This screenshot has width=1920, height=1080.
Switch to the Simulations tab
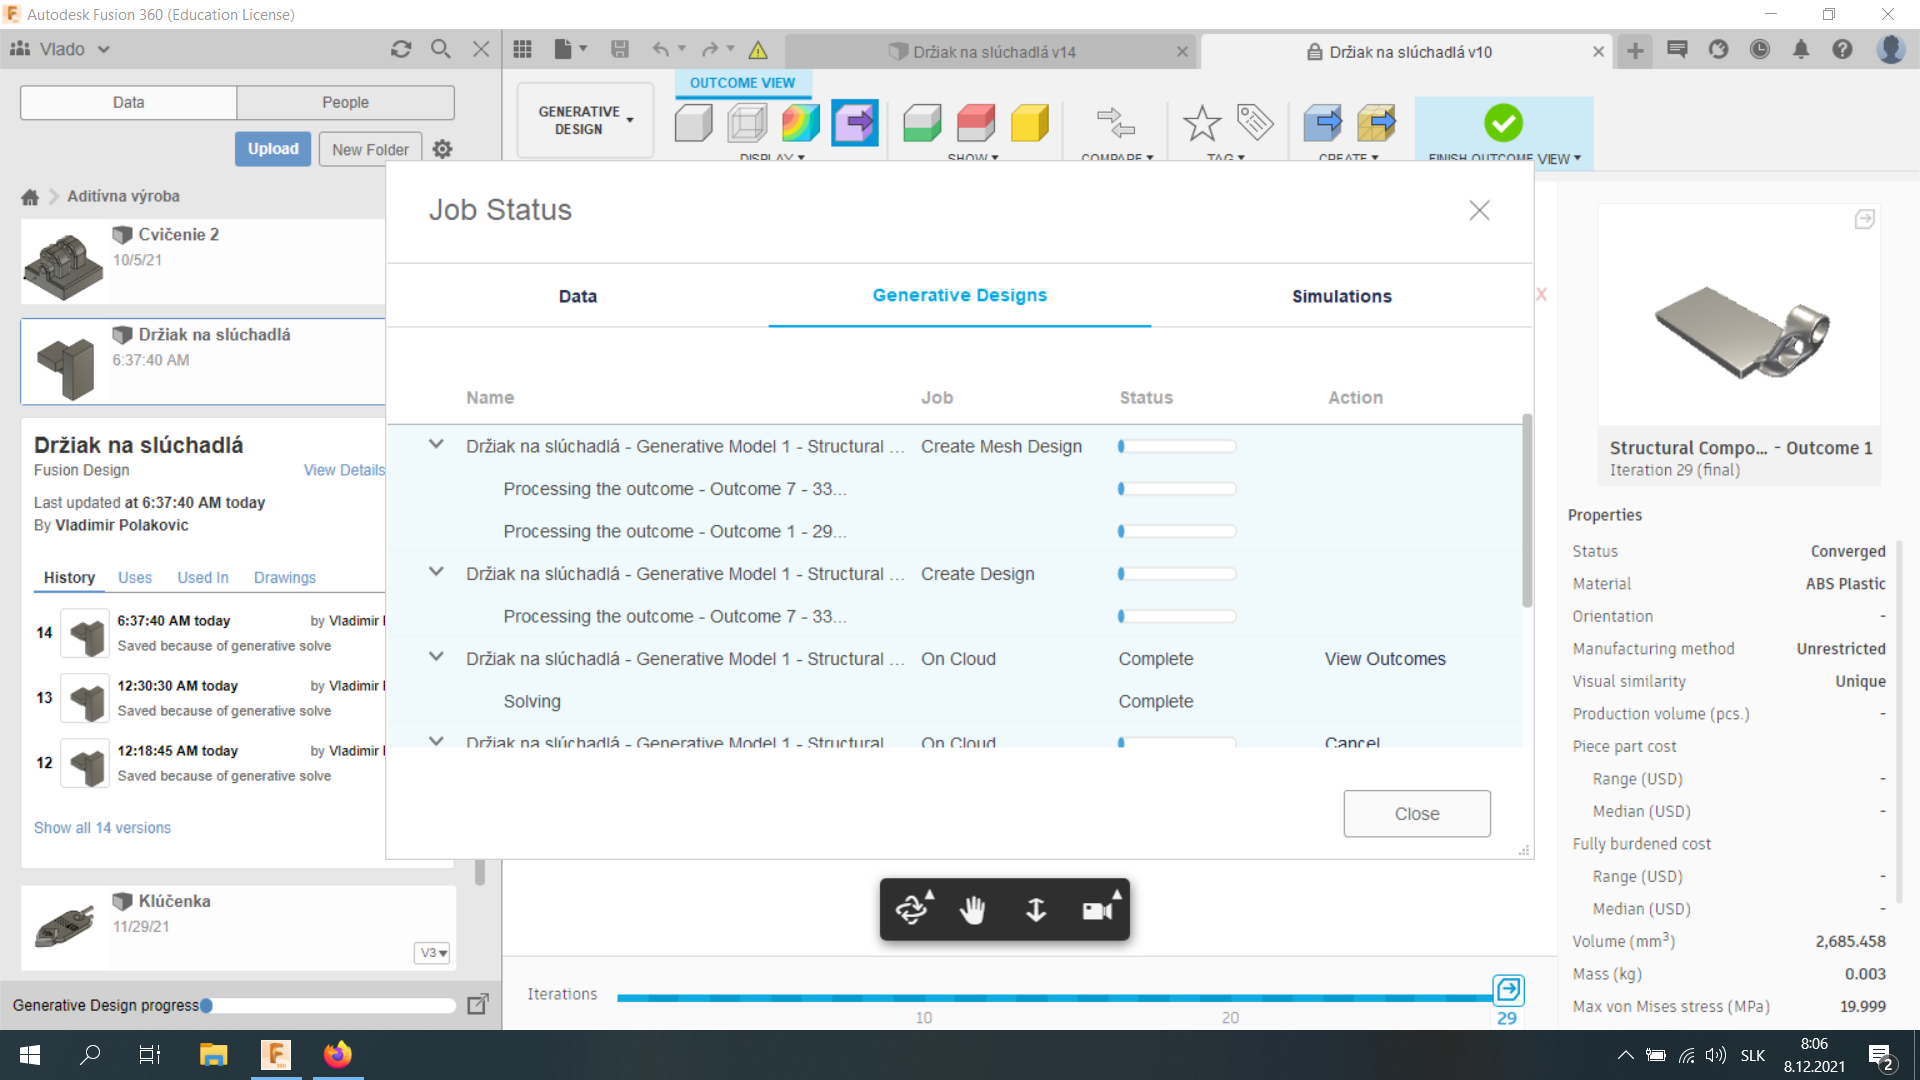tap(1341, 296)
